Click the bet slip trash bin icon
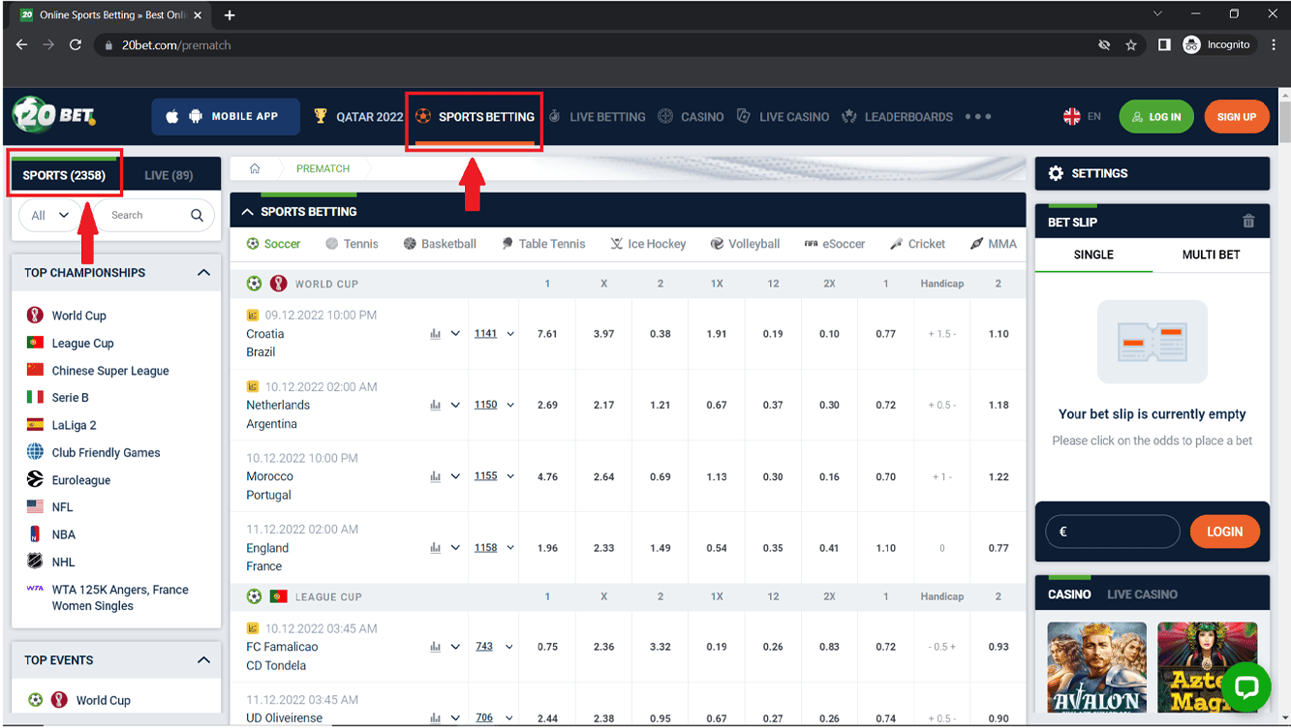The height and width of the screenshot is (728, 1291). 1248,222
